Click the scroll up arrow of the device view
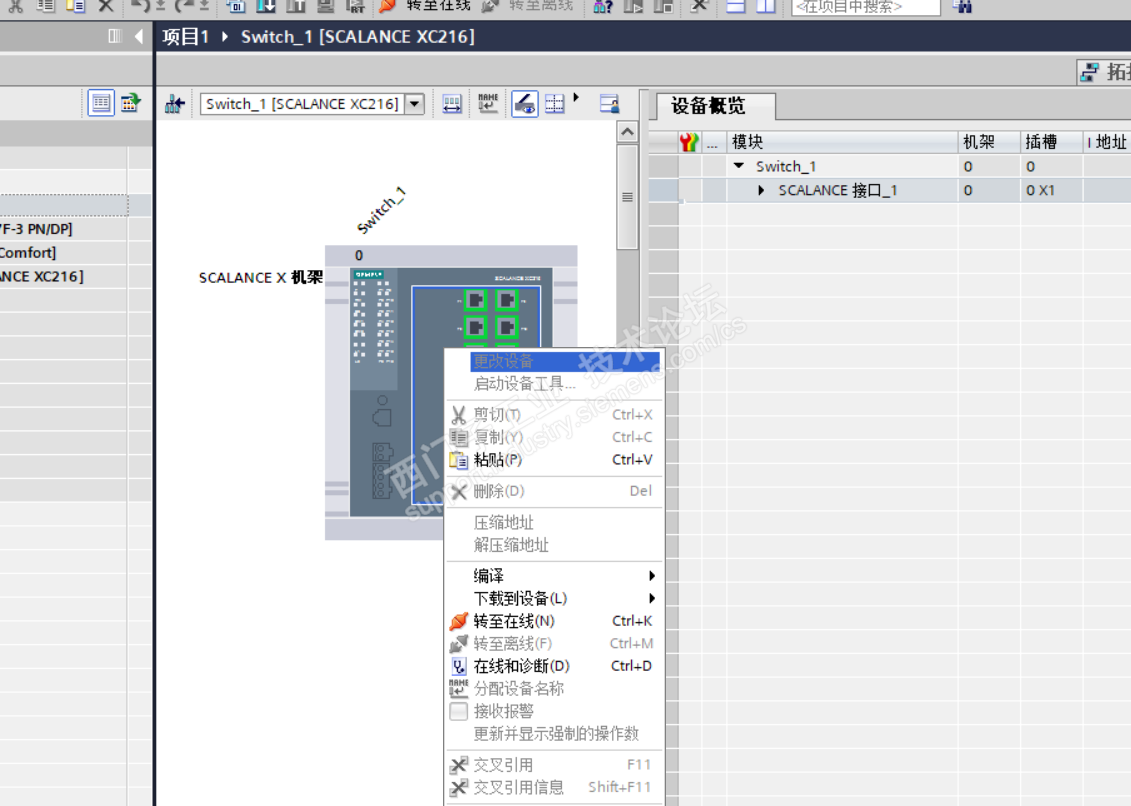The width and height of the screenshot is (1131, 806). click(x=628, y=131)
